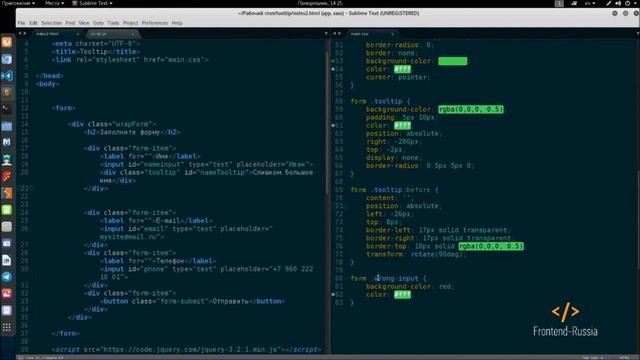Open the Selection menu
Screen dimensions: 640x360
(x=51, y=23)
